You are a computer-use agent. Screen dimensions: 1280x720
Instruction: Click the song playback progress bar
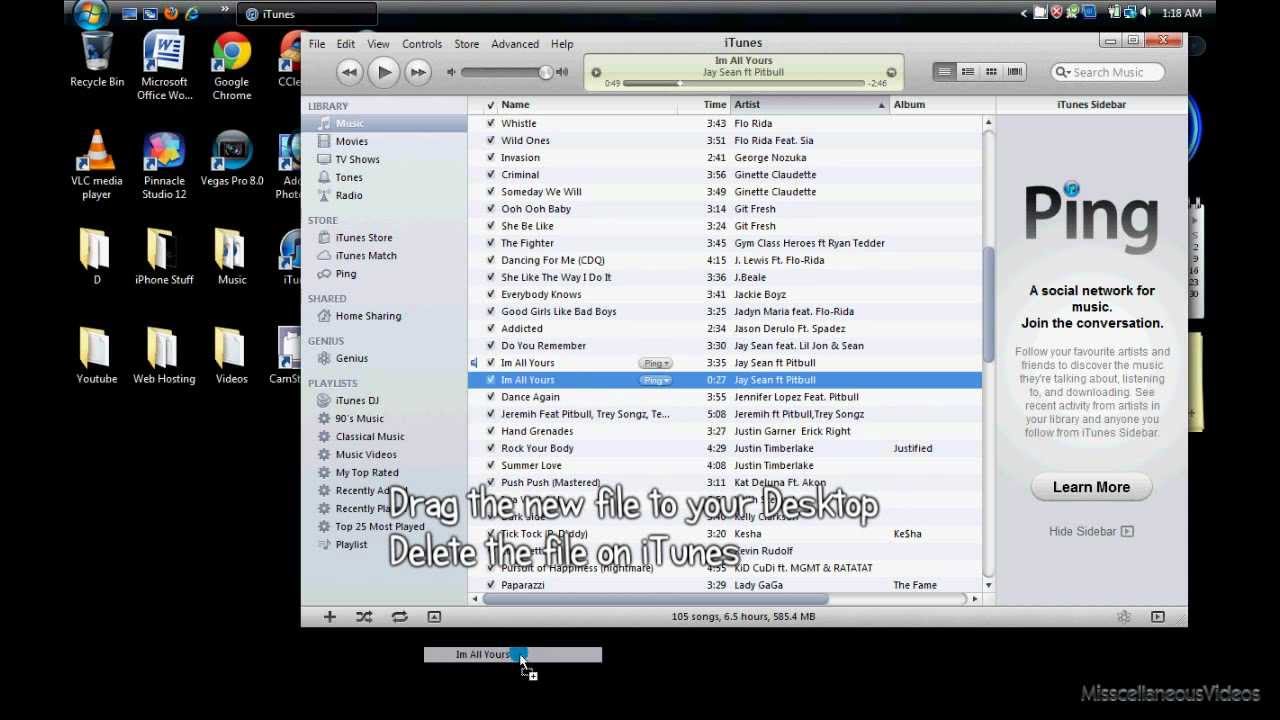pyautogui.click(x=744, y=84)
